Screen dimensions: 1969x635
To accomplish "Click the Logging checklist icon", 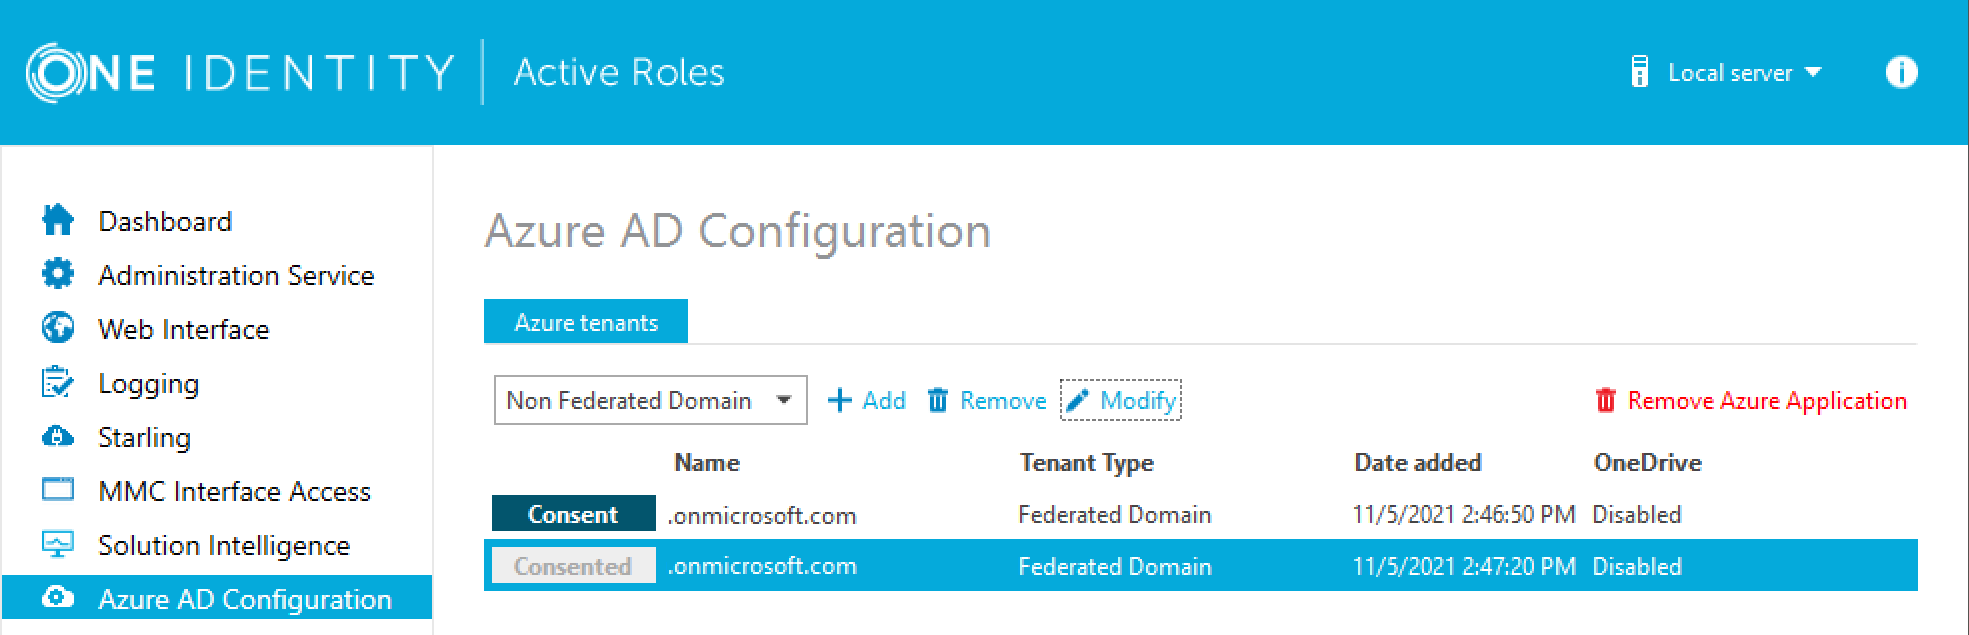I will [x=58, y=382].
